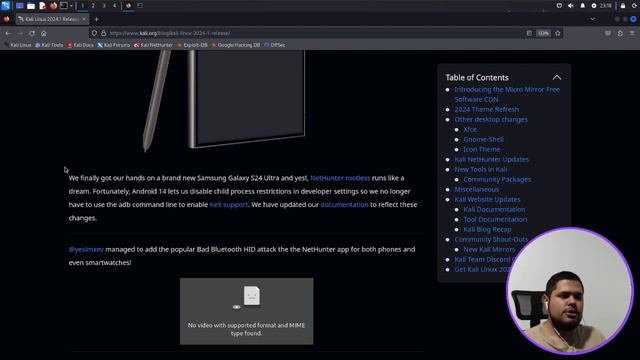Open the notifications bell icon
The height and width of the screenshot is (360, 640).
click(582, 6)
